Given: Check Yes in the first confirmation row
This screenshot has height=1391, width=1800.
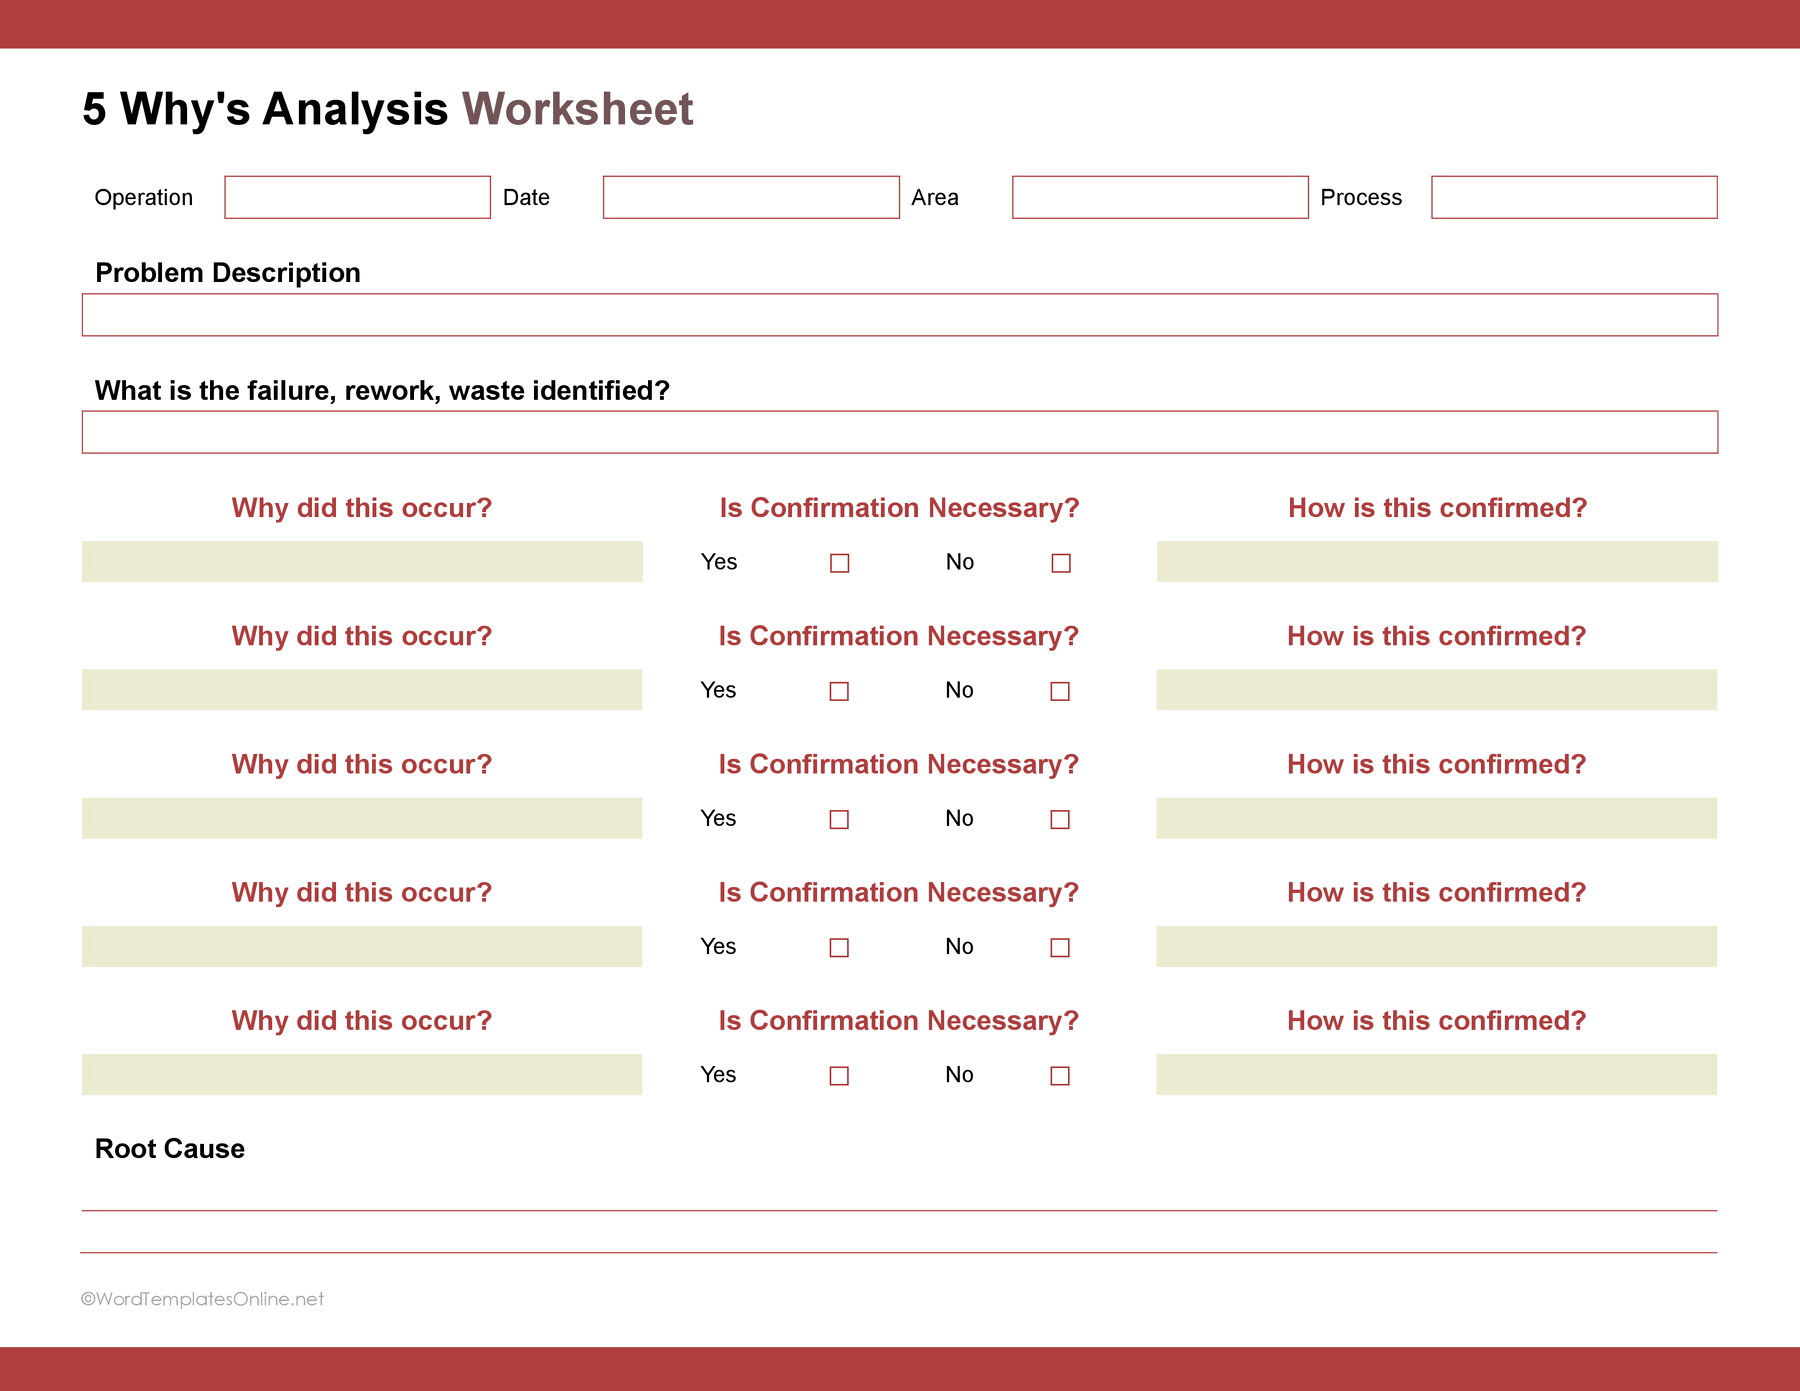Looking at the screenshot, I should (840, 563).
